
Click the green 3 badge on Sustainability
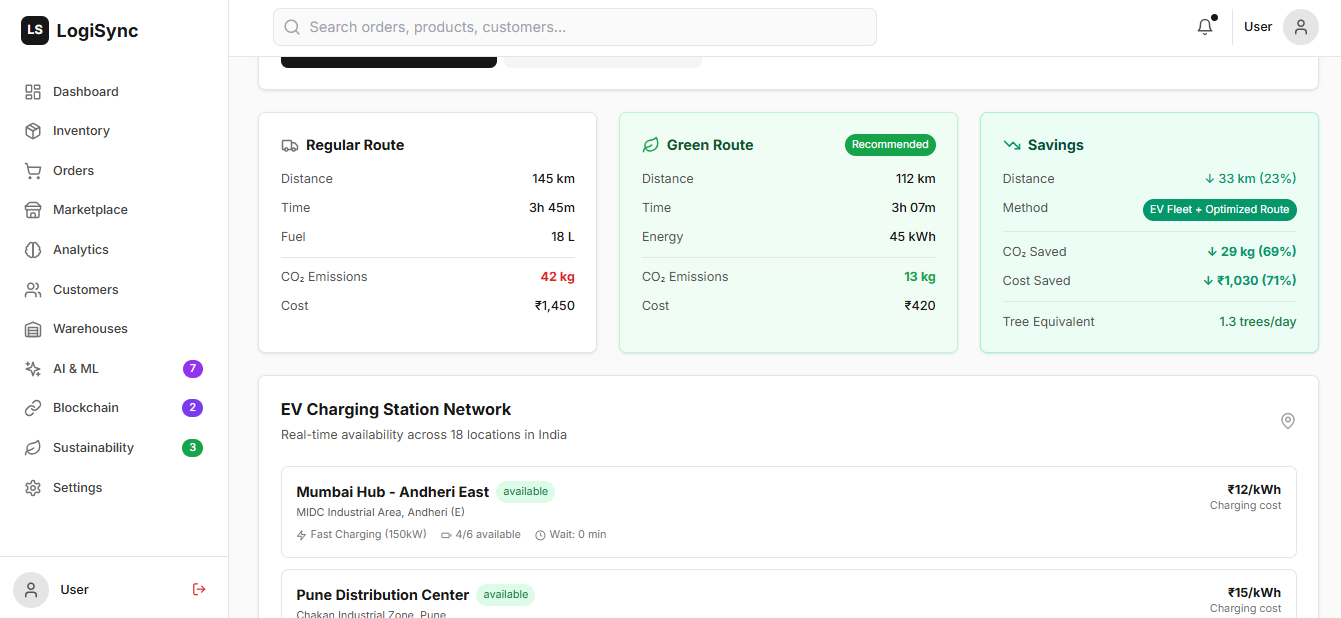(x=192, y=448)
